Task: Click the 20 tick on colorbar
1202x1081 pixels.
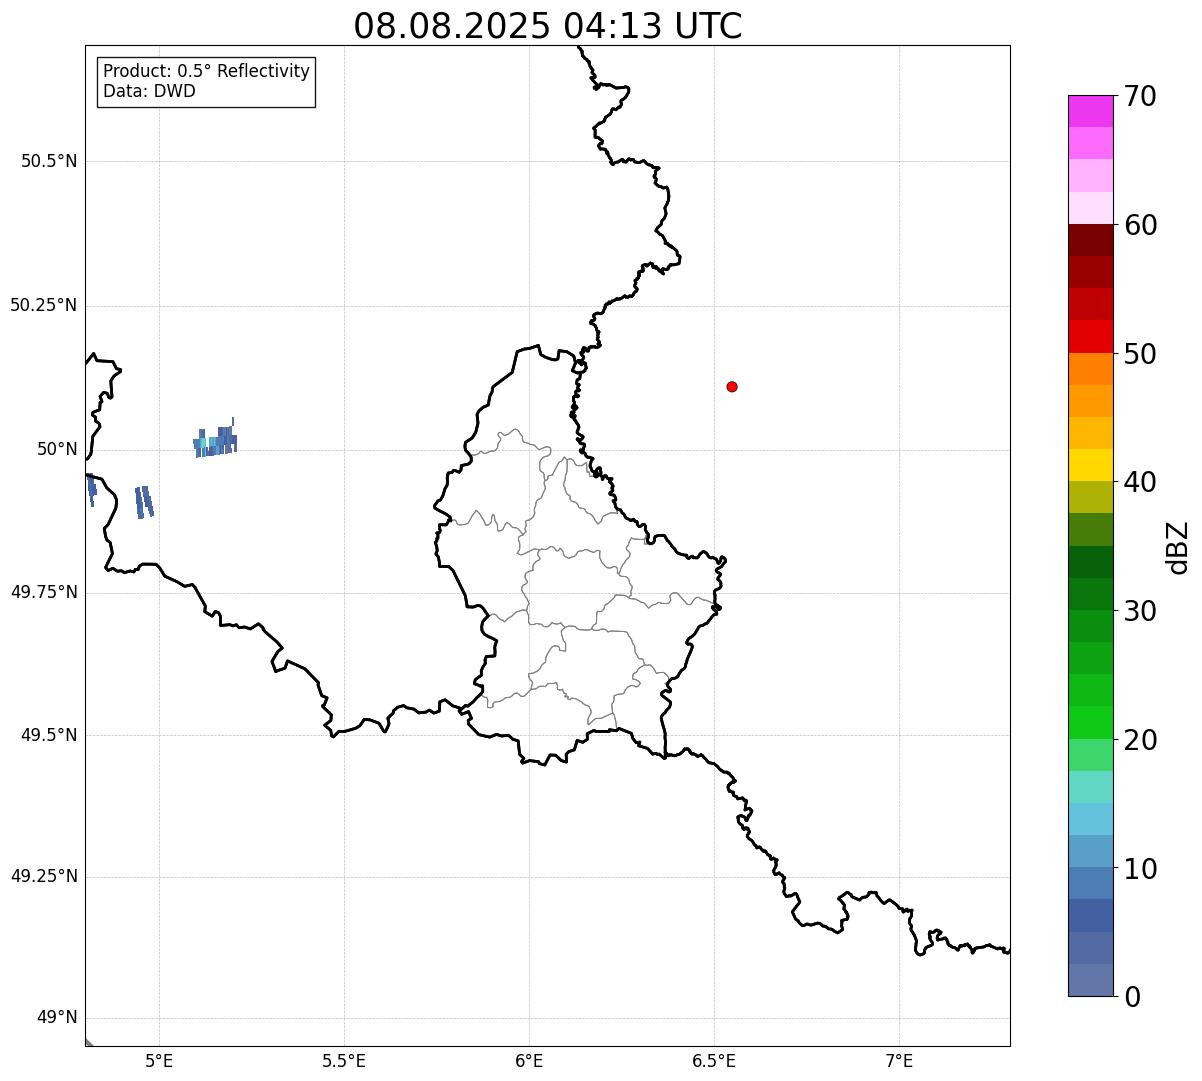Action: click(x=1140, y=740)
